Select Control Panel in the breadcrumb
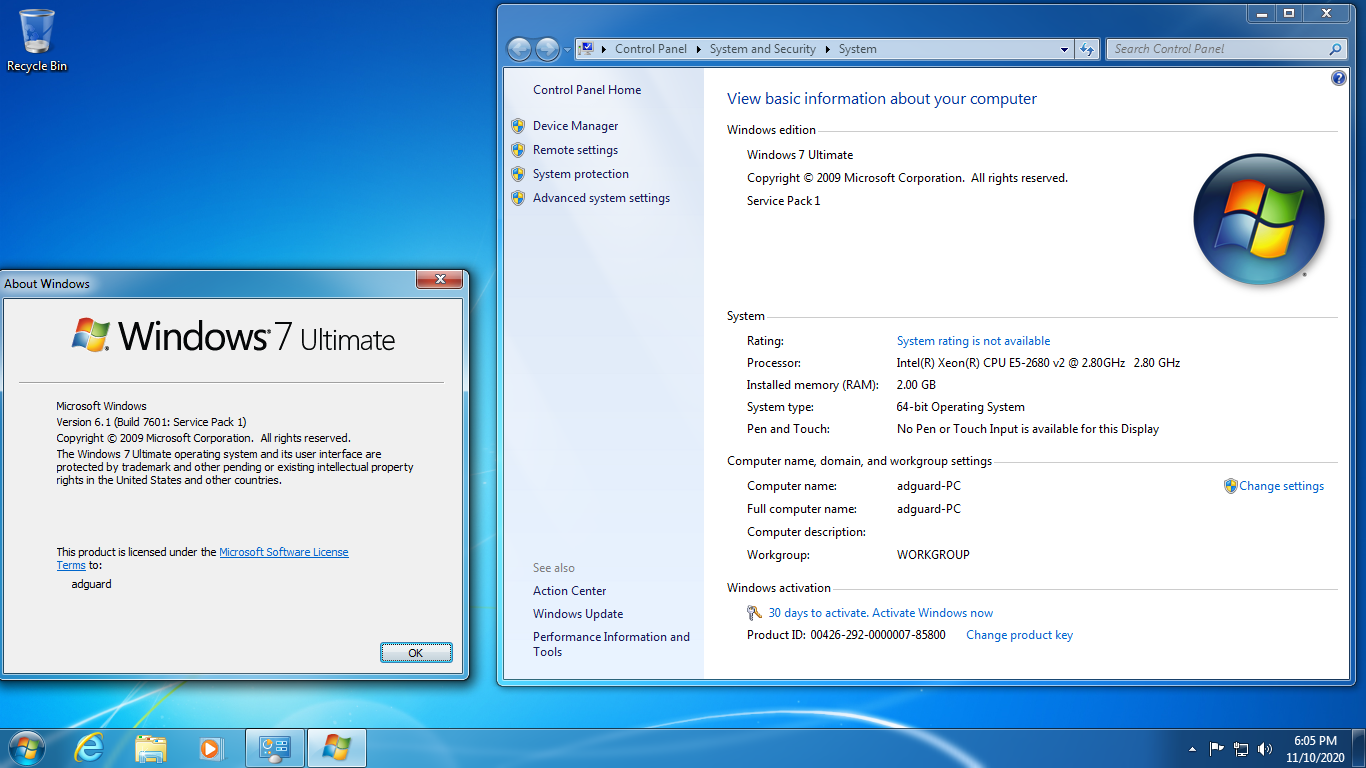Screen dimensions: 1366x768 651,49
